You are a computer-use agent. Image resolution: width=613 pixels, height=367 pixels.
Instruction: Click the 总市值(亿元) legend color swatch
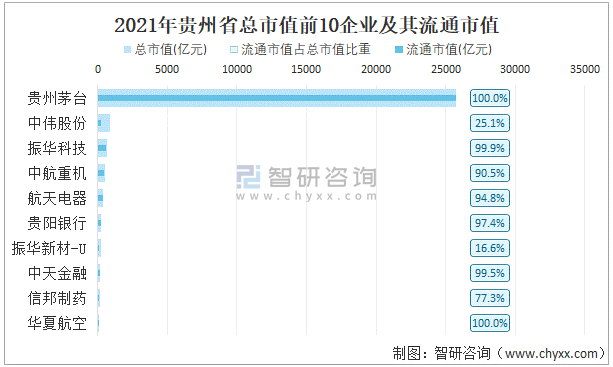pos(127,50)
